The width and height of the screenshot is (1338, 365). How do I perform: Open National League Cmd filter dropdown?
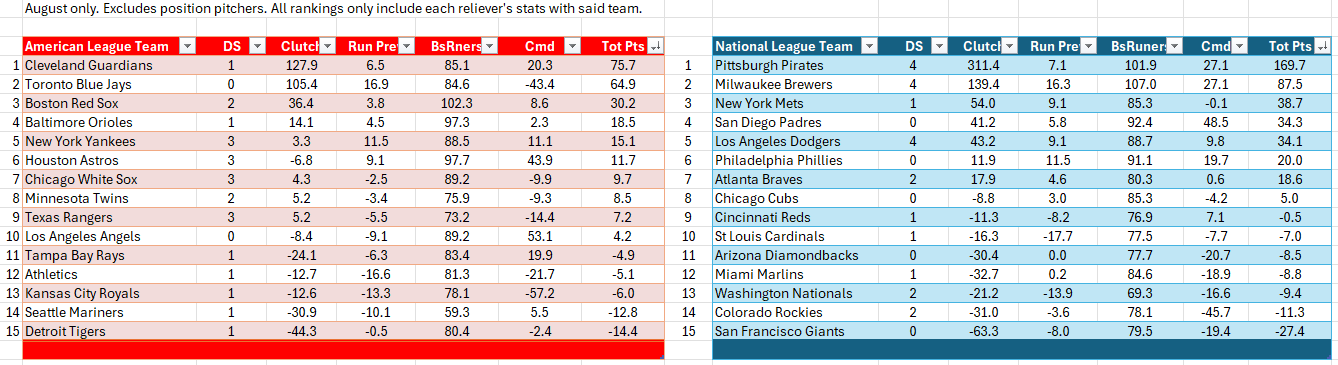1239,46
